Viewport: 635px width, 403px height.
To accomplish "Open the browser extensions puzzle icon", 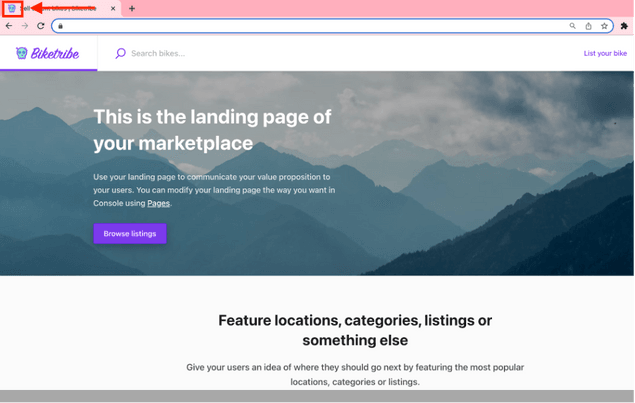I will tap(624, 26).
